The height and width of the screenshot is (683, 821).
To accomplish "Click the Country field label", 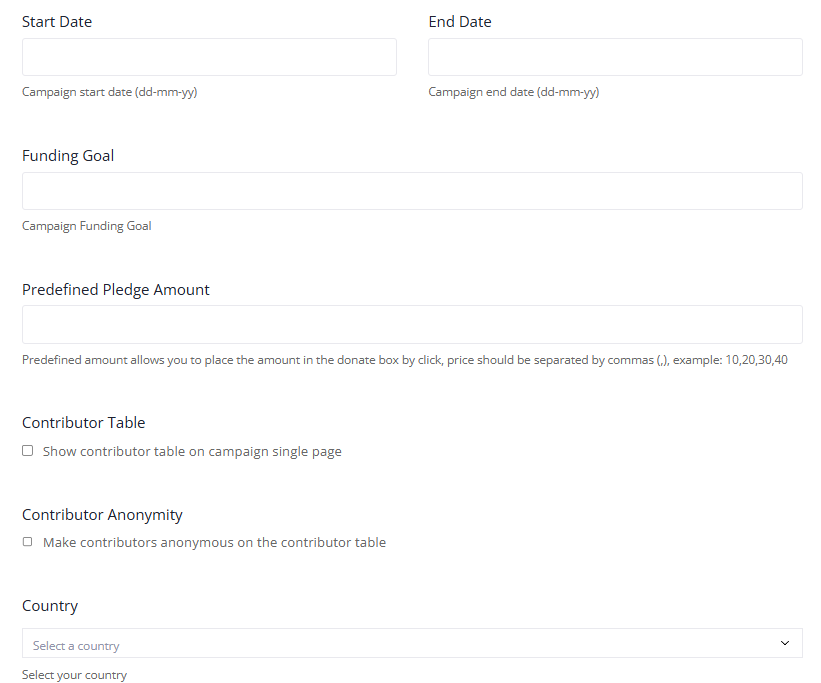I will tap(50, 606).
